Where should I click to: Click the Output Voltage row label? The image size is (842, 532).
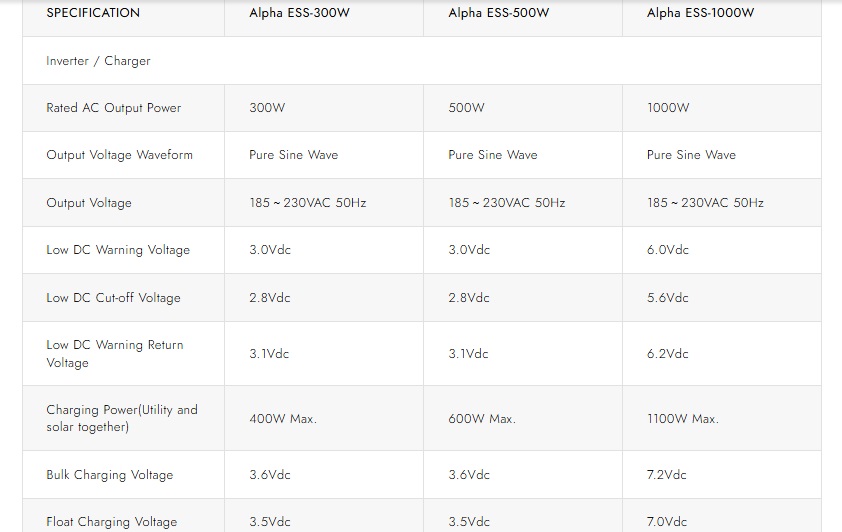[x=89, y=203]
